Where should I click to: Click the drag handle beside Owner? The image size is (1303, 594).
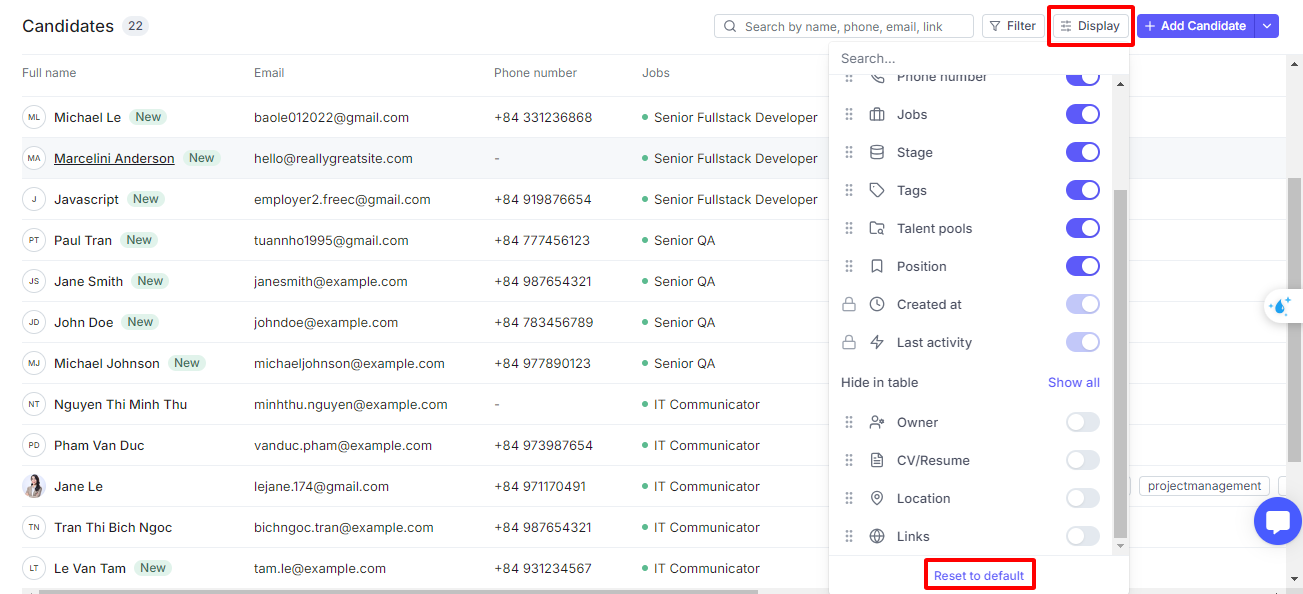click(x=849, y=423)
